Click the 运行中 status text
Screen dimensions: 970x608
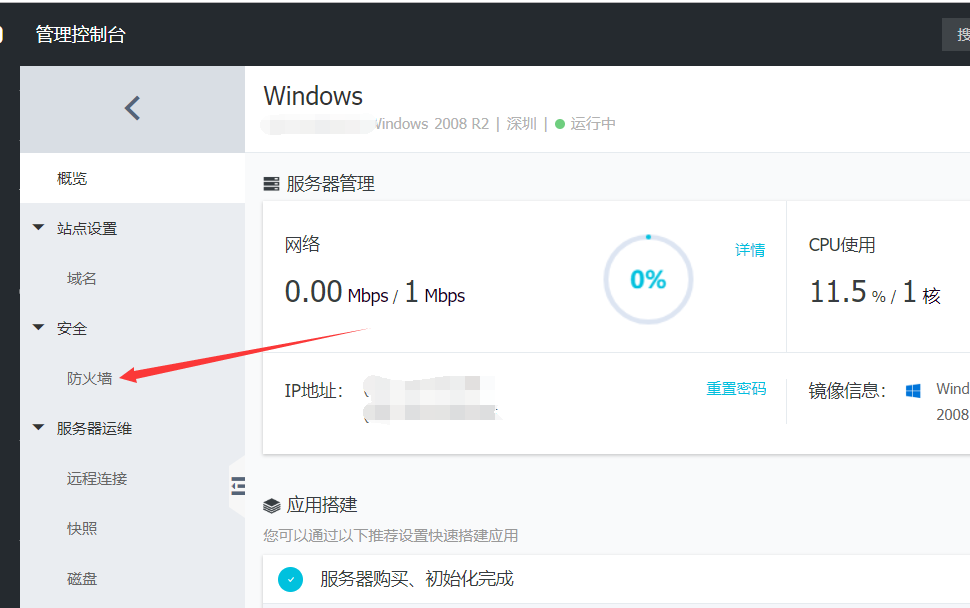point(593,124)
